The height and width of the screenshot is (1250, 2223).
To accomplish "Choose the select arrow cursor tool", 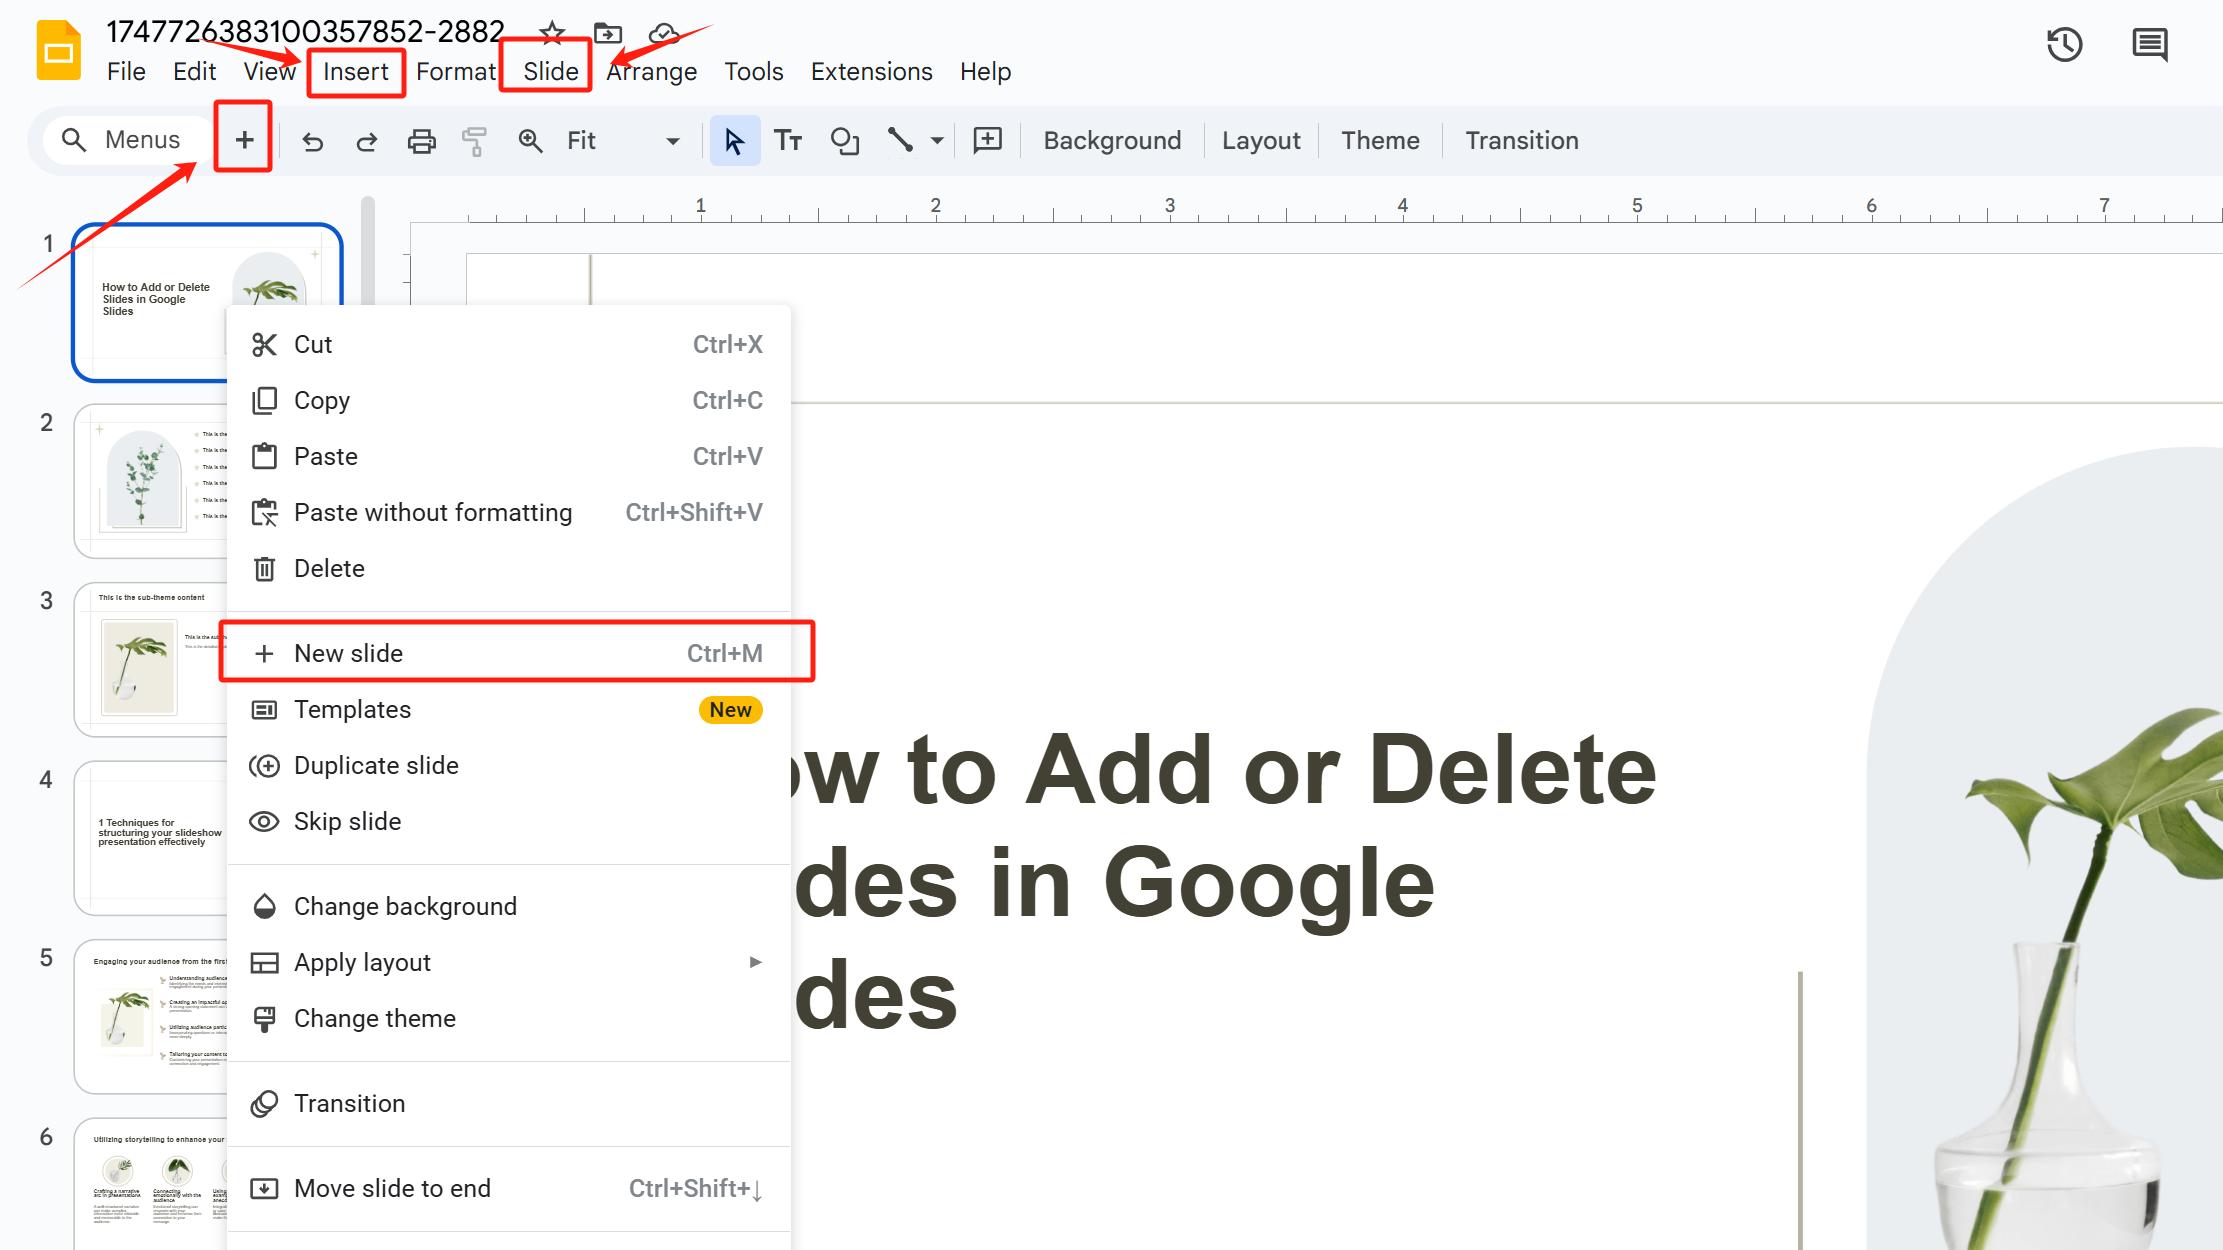I will [735, 141].
